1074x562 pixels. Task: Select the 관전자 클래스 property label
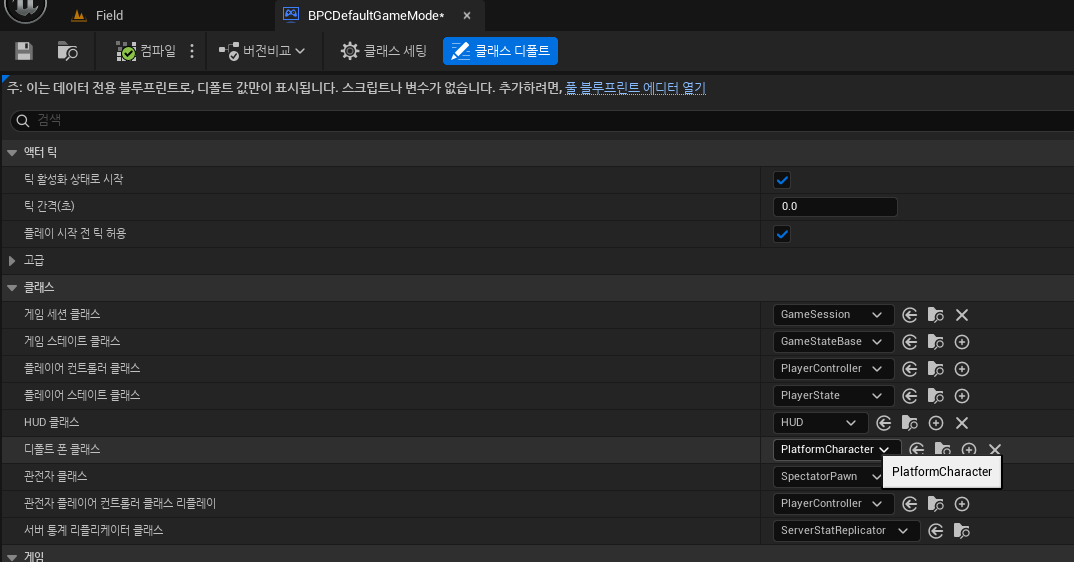55,476
